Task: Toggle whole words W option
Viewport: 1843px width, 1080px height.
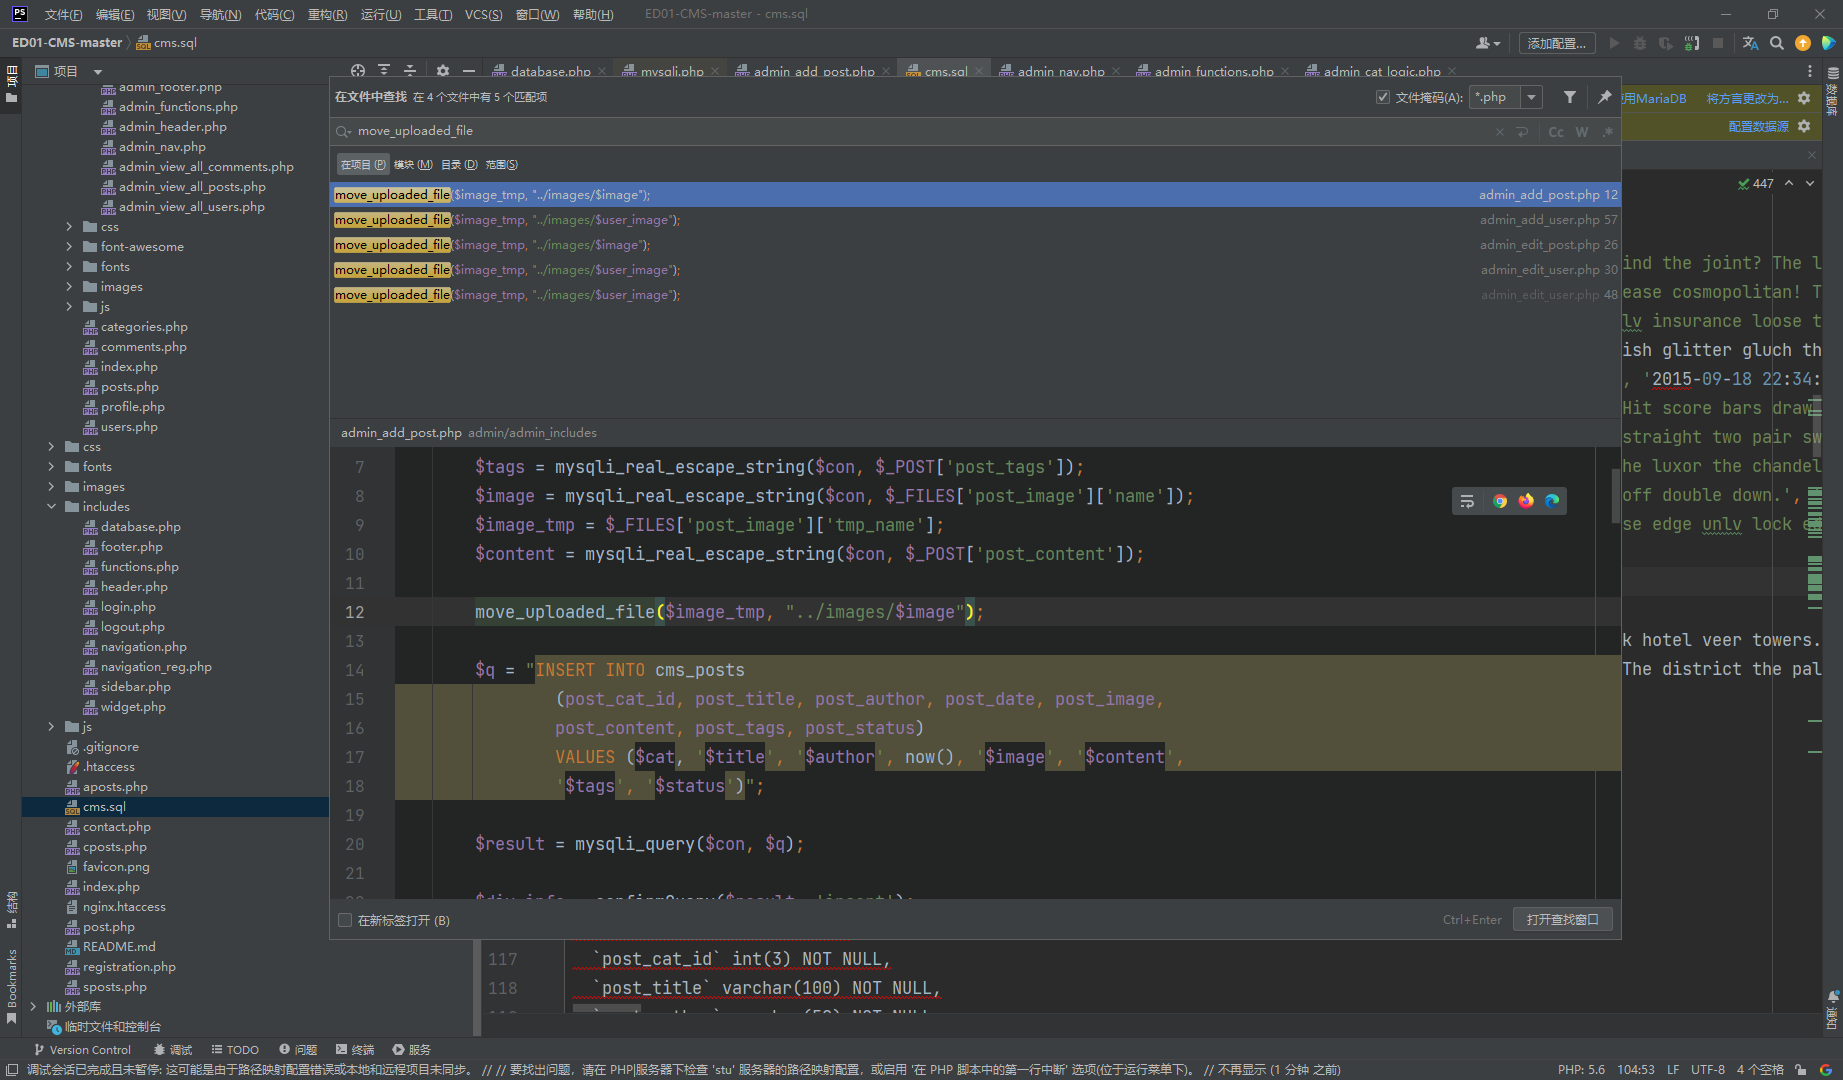Action: [1582, 132]
